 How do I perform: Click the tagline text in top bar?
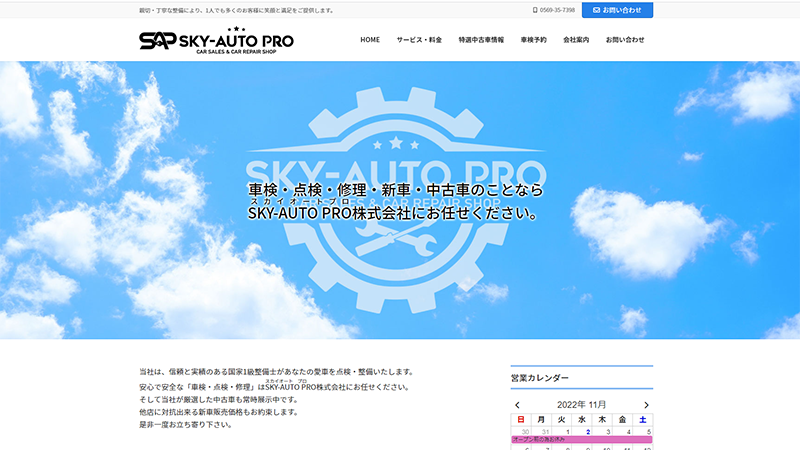point(237,10)
